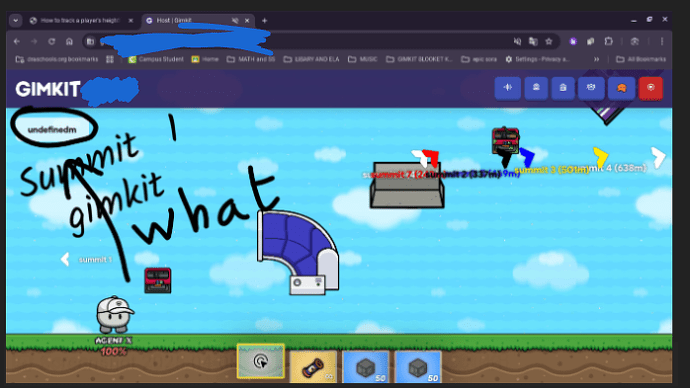Viewport: 690px width, 388px height.
Task: Open the tab search dropdown arrow
Action: (x=16, y=21)
